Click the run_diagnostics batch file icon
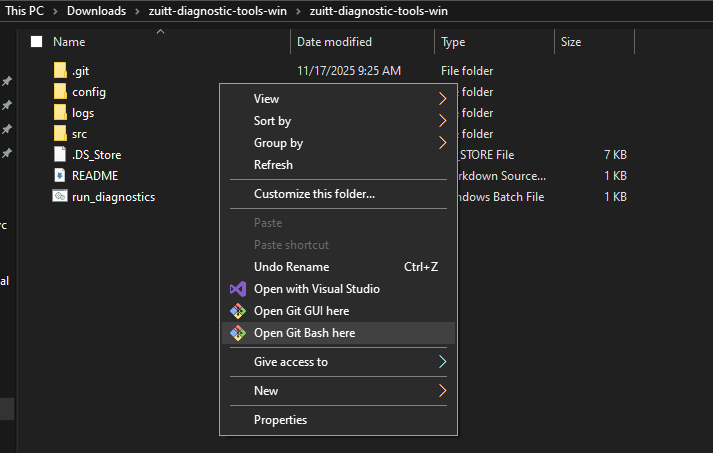713x453 pixels. (x=60, y=197)
